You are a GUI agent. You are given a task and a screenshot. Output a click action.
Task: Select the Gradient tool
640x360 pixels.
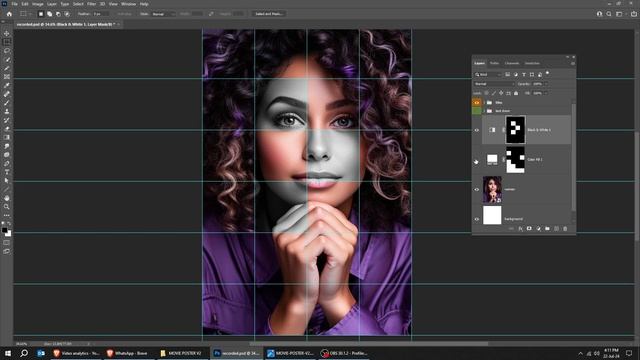pos(7,137)
